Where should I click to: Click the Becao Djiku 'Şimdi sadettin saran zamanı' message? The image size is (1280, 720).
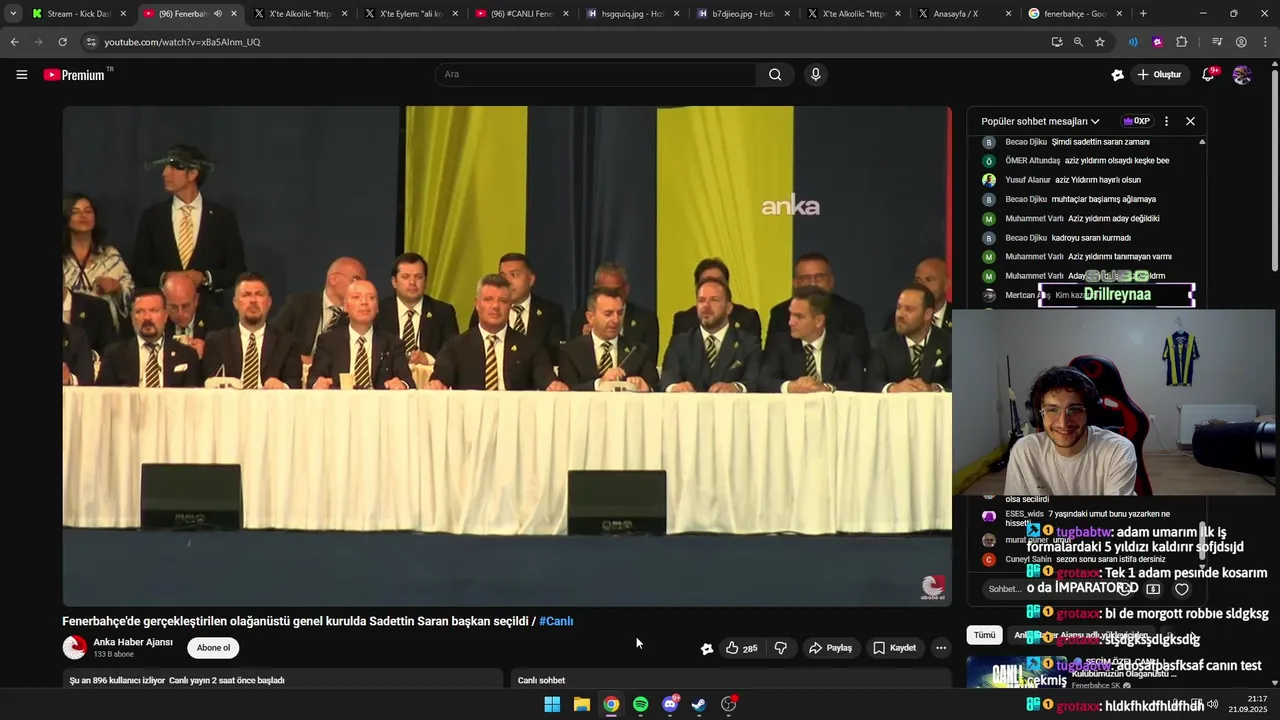1088,142
